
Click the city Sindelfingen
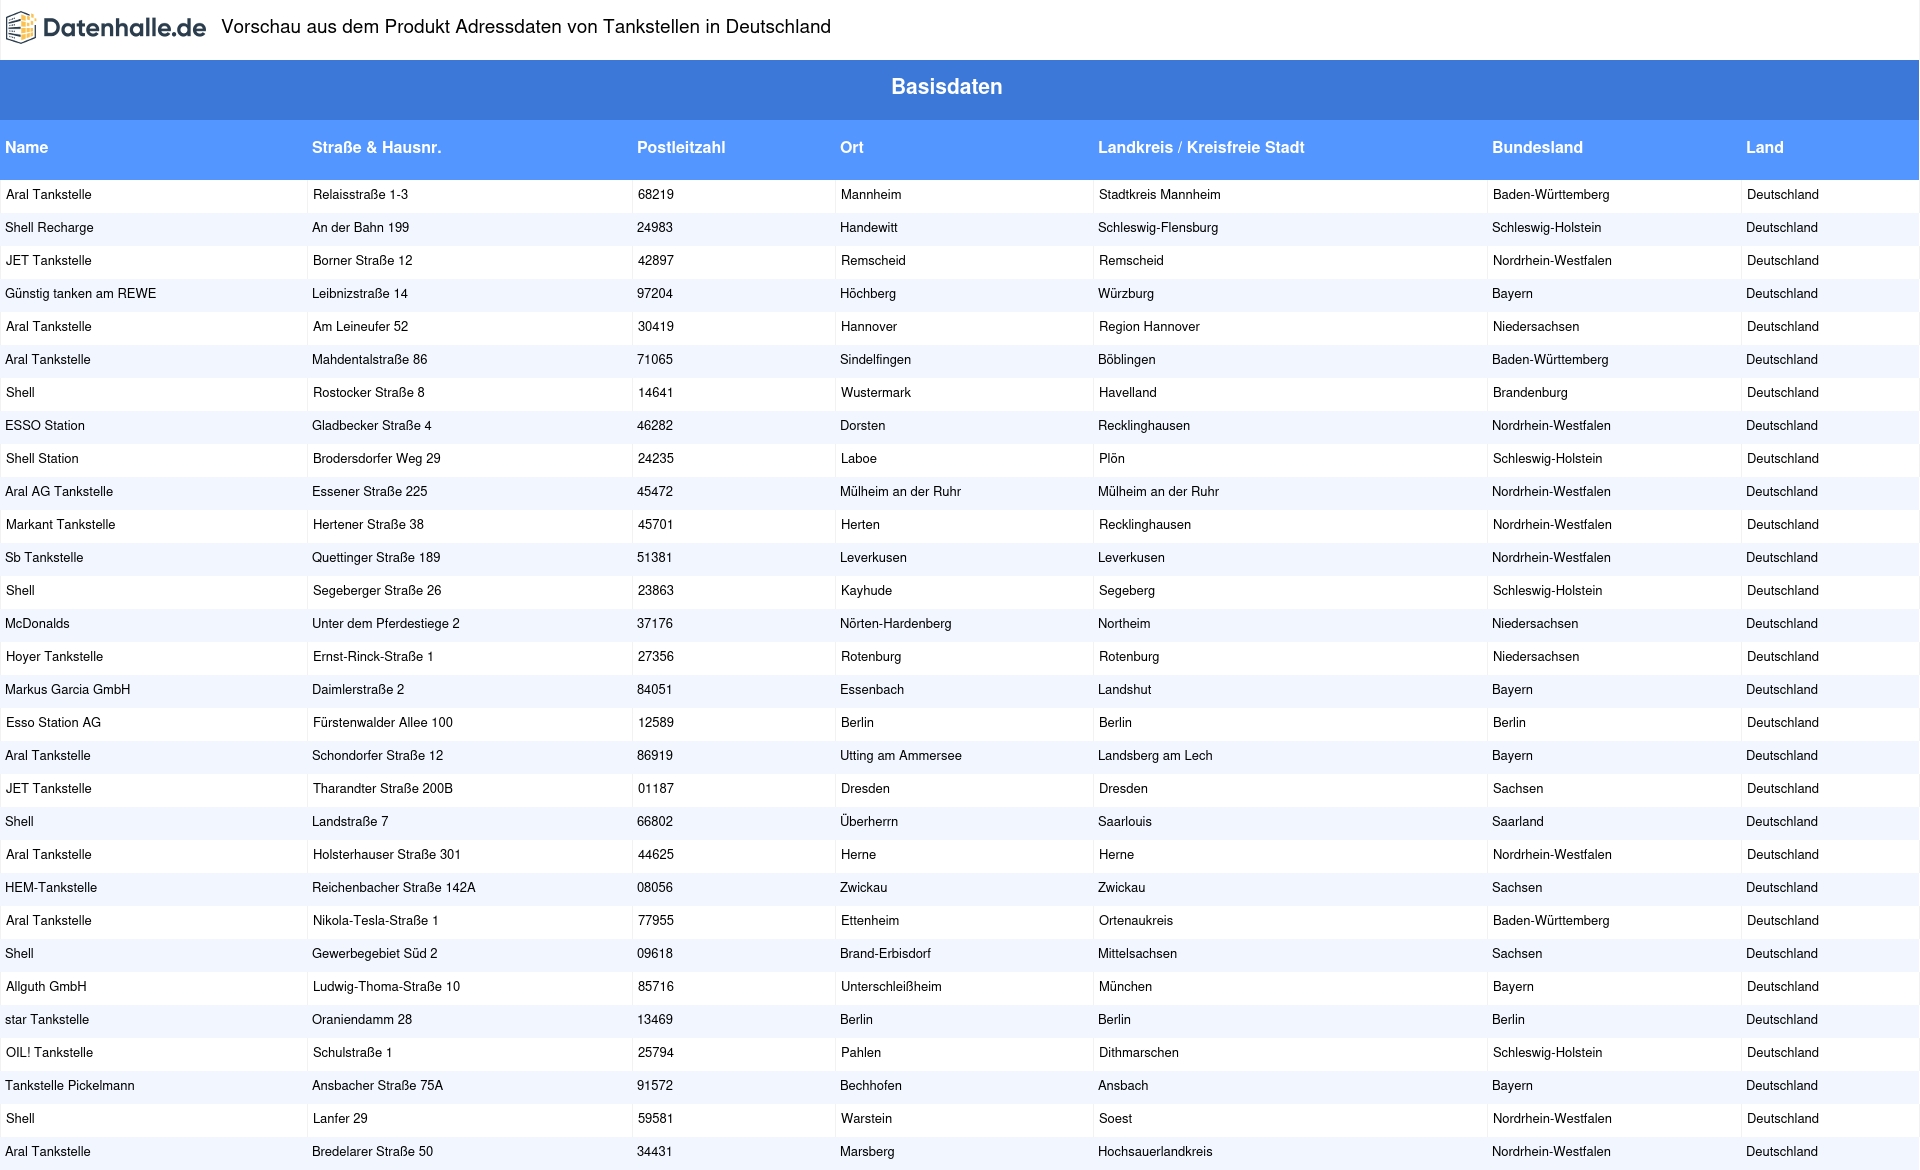(875, 360)
